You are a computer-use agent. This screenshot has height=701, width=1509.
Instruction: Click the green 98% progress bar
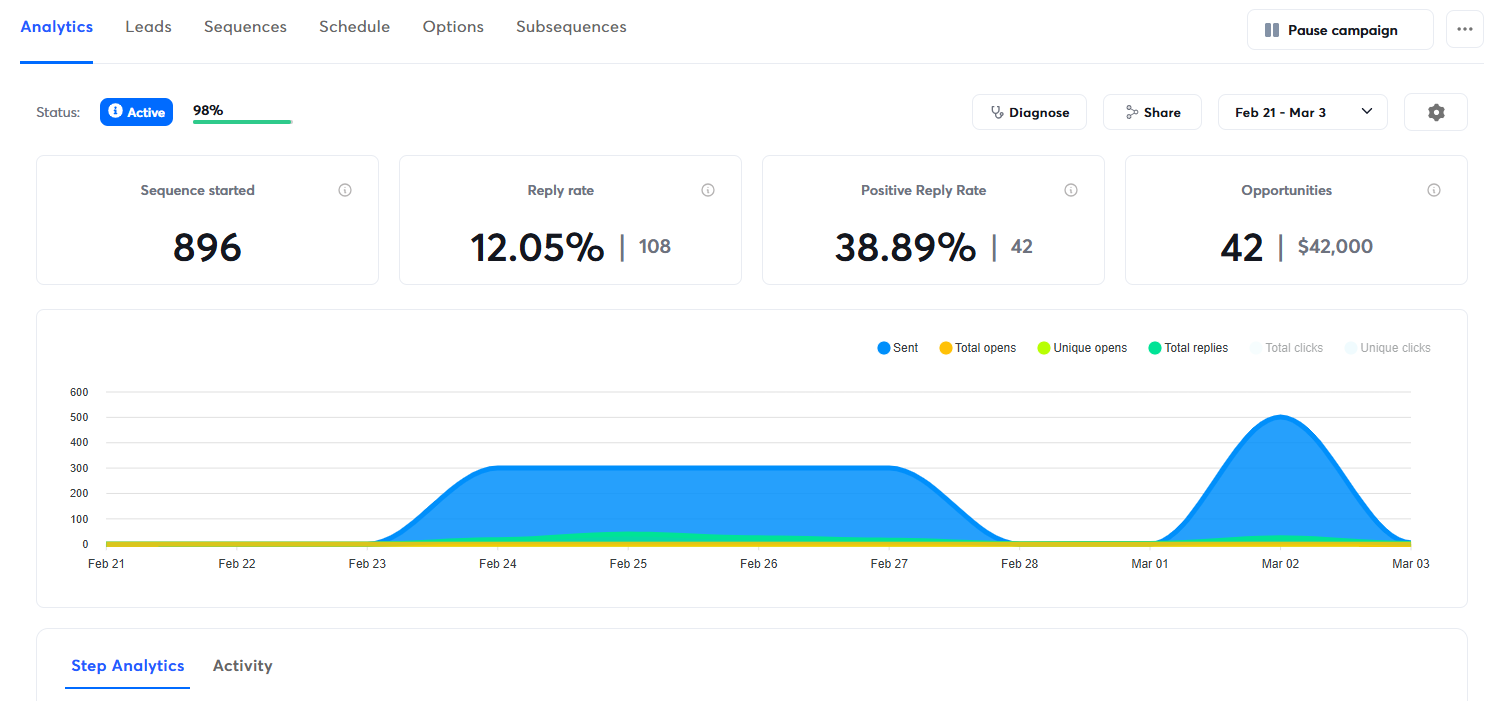click(242, 122)
